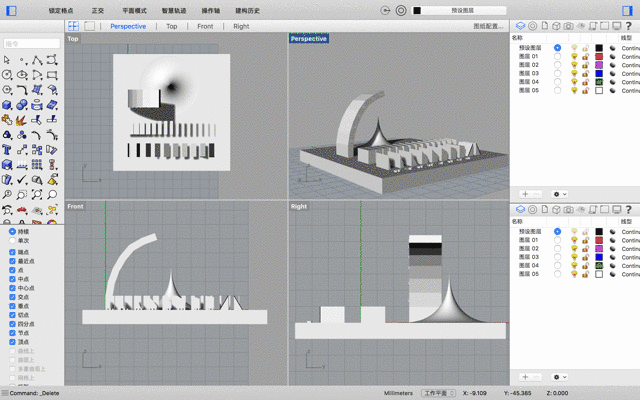Open gear options menu in upper layer panel
640x400 pixels.
click(x=559, y=194)
